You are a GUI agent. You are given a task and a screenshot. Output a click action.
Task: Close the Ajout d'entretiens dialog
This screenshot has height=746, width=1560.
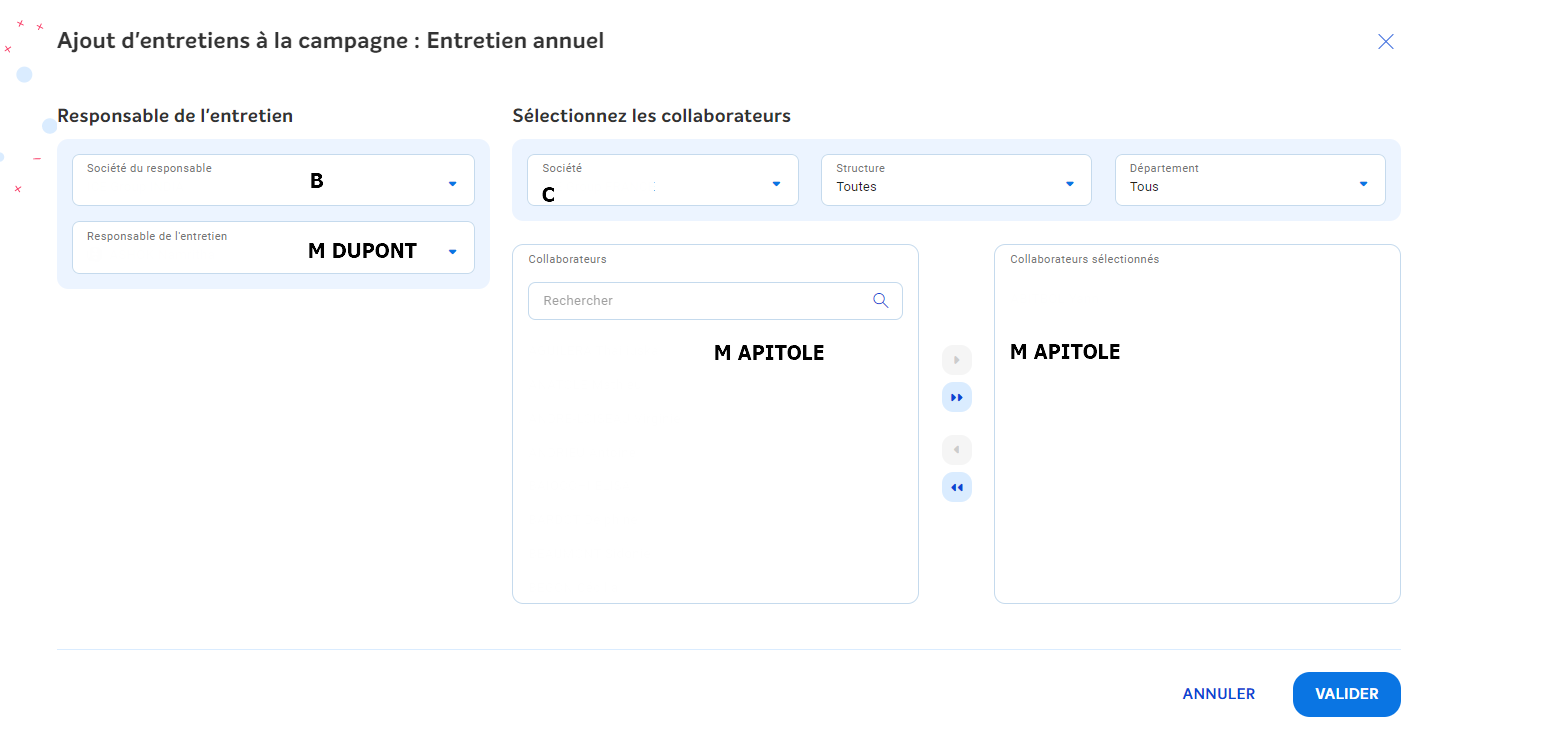(1385, 41)
